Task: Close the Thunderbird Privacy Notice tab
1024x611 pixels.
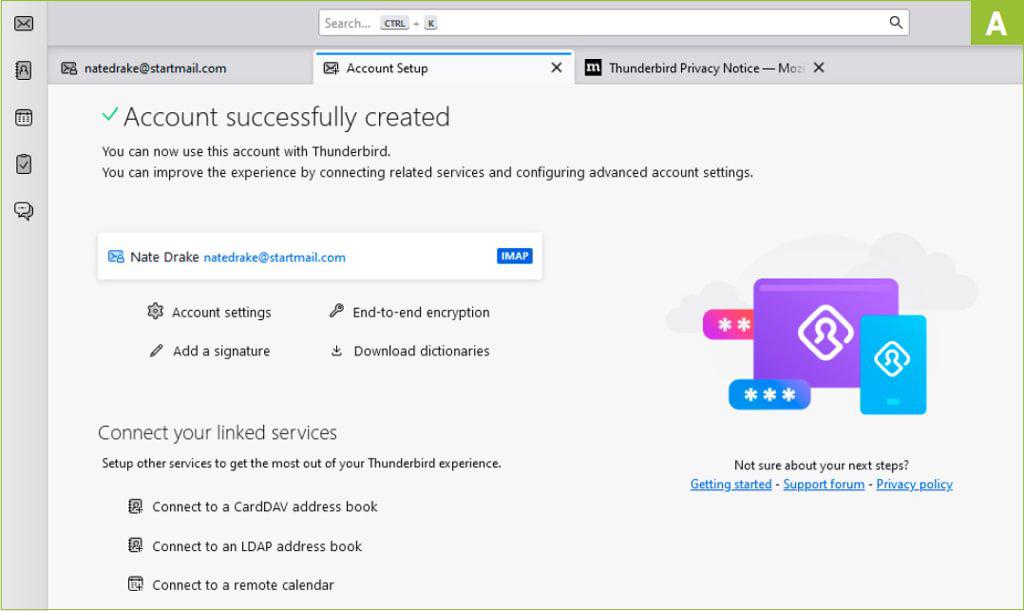Action: [x=819, y=68]
